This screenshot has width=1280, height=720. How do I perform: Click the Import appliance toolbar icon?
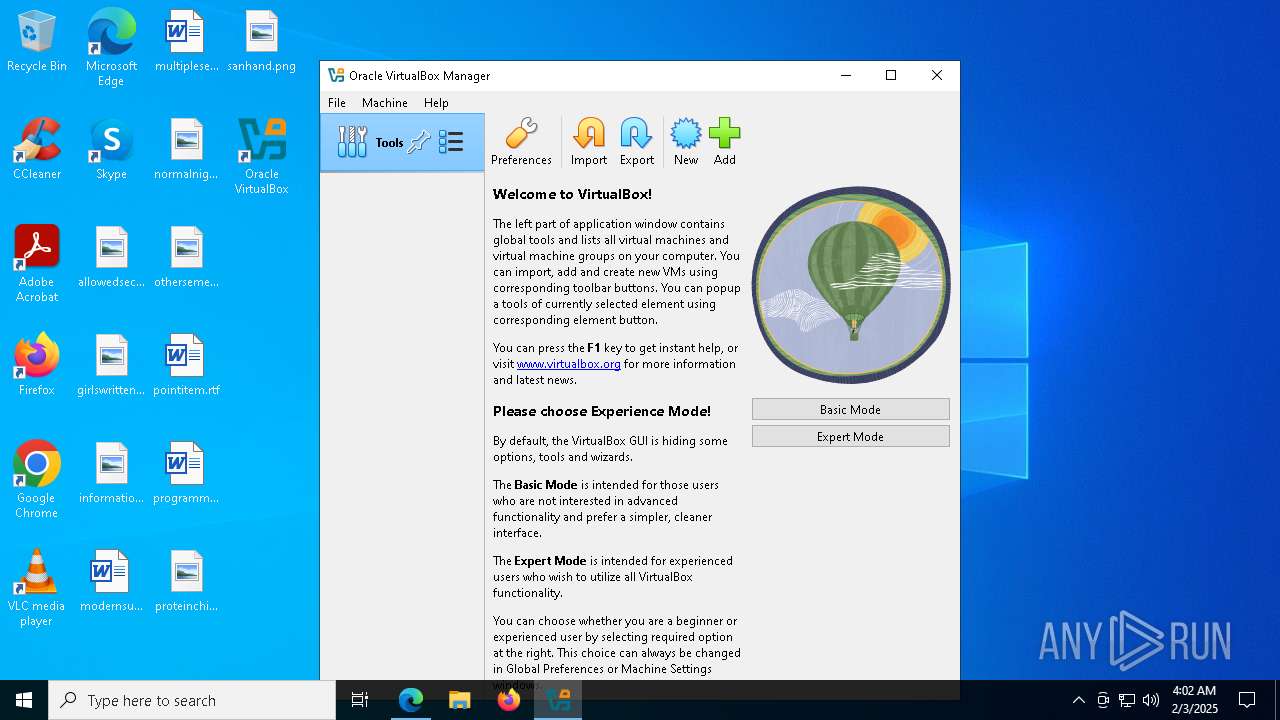(x=589, y=142)
